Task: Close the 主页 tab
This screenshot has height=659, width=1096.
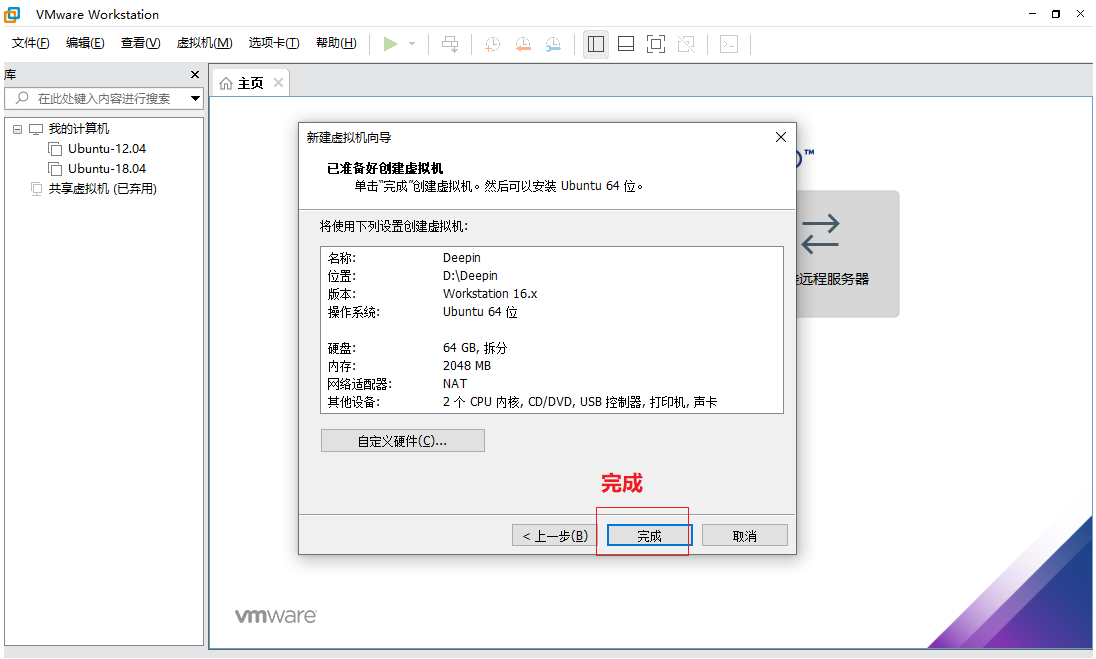Action: coord(278,83)
